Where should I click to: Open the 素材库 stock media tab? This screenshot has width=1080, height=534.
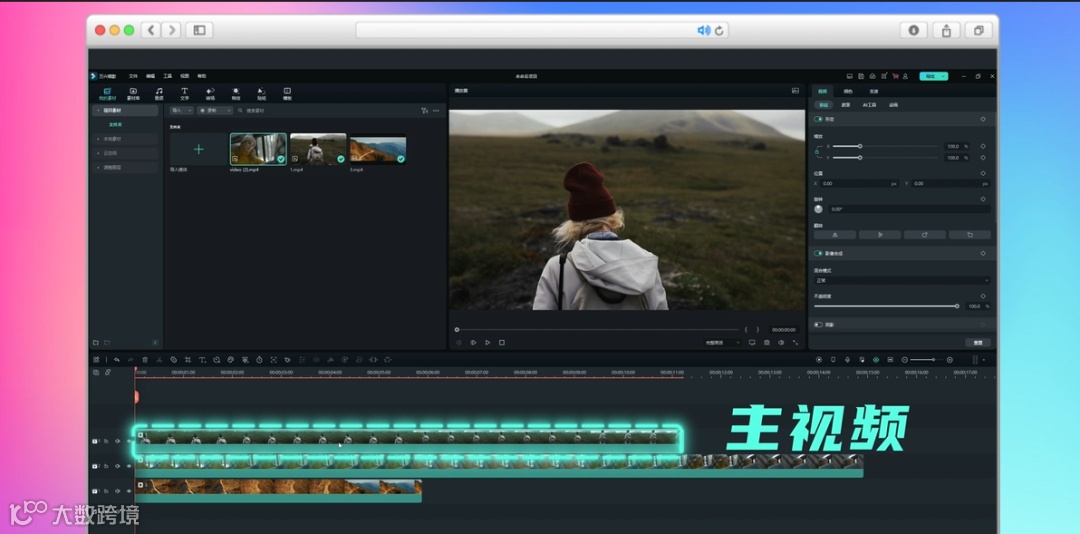pos(133,94)
